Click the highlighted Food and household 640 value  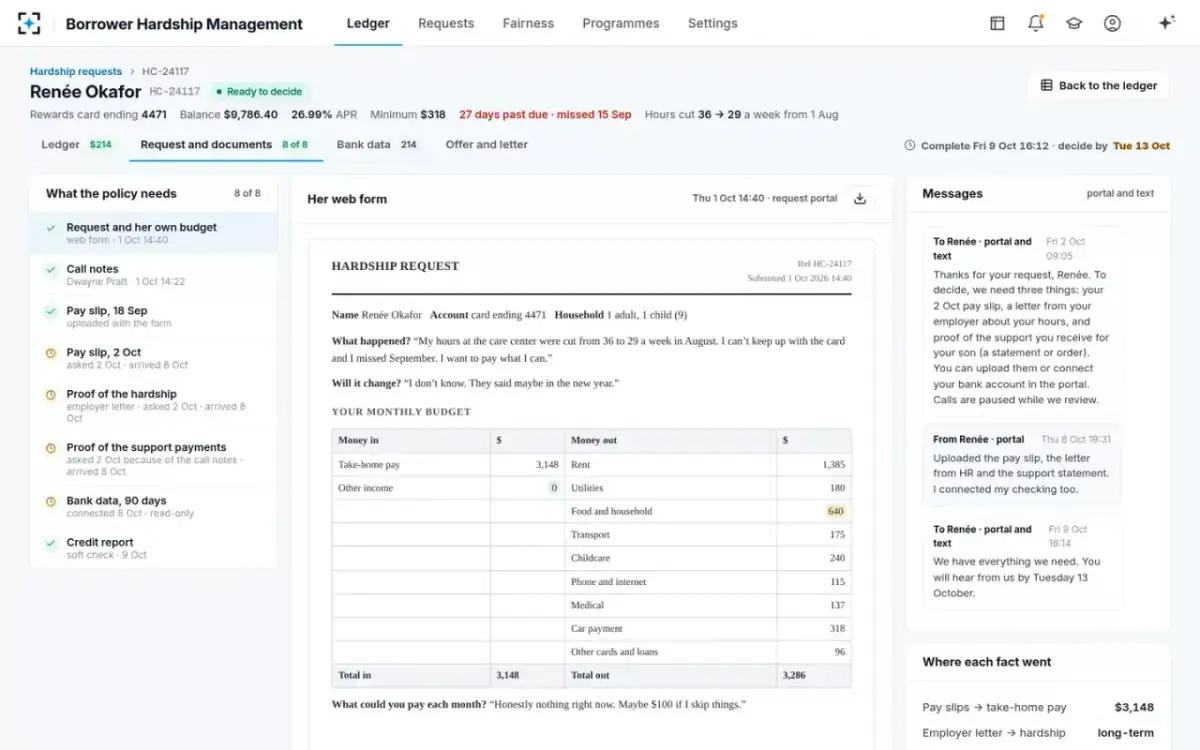point(836,511)
